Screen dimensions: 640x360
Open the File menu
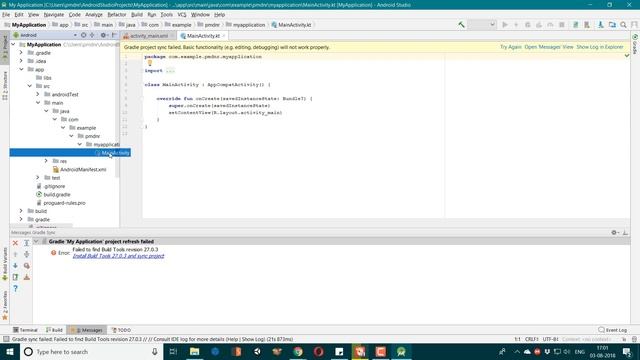6,14
